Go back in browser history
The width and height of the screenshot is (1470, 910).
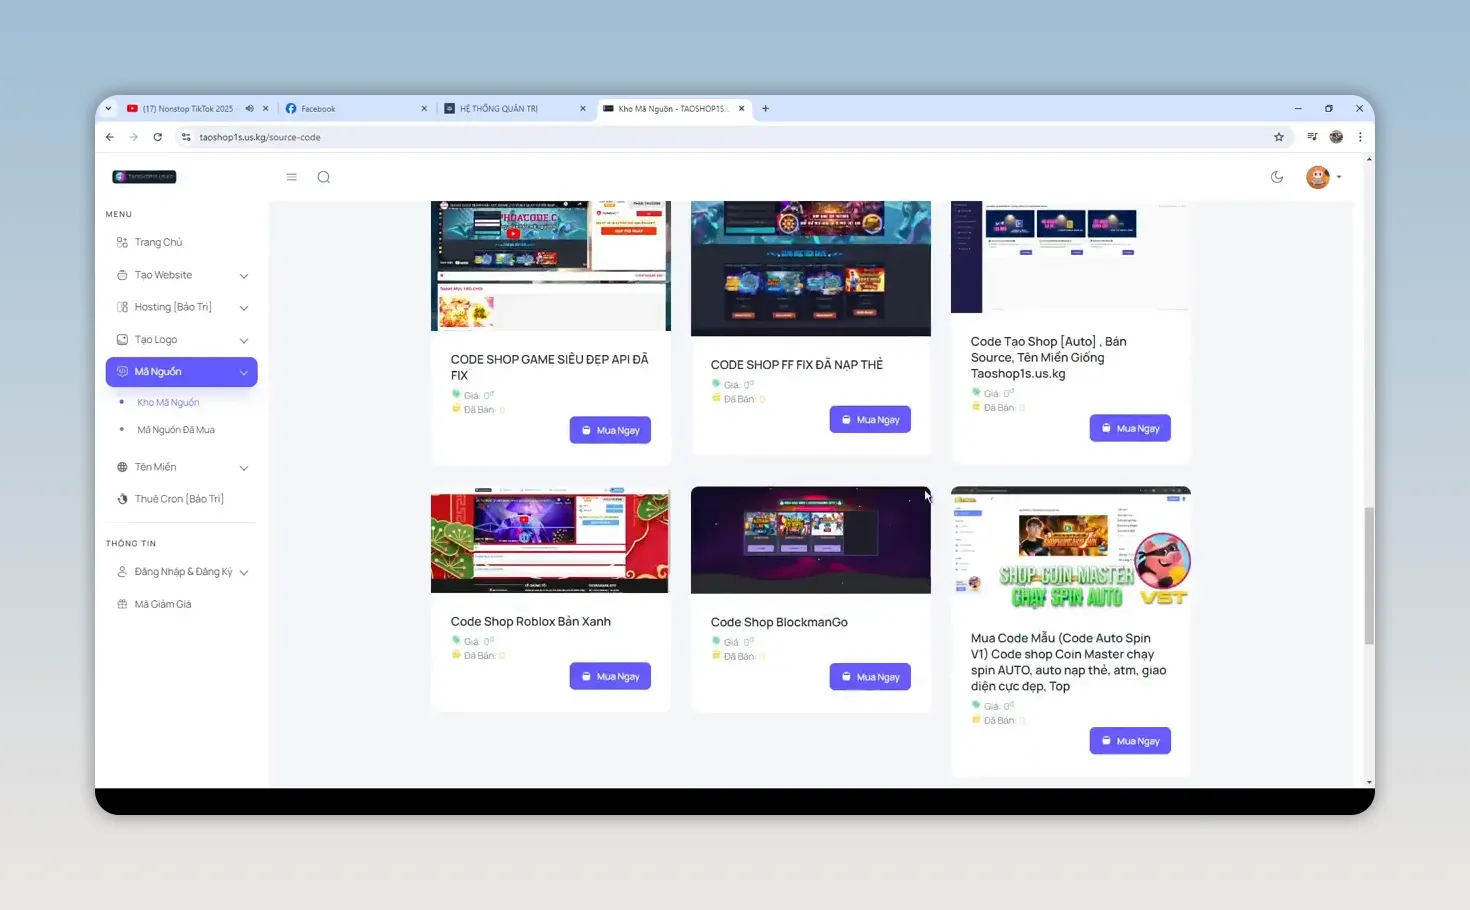tap(110, 137)
